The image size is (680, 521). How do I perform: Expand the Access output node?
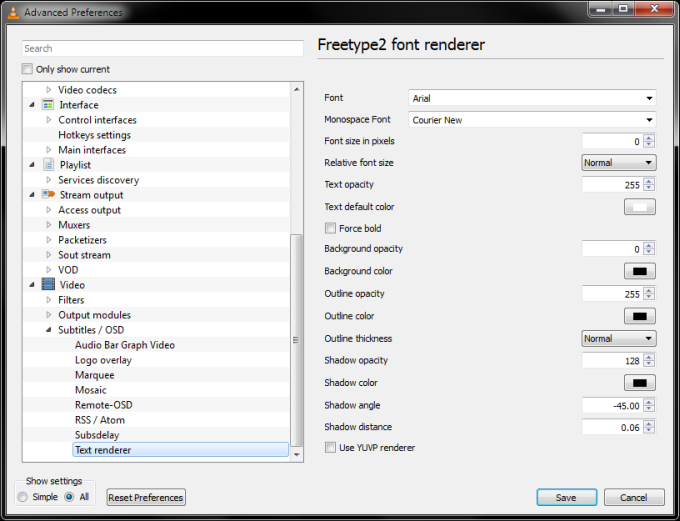[x=49, y=210]
